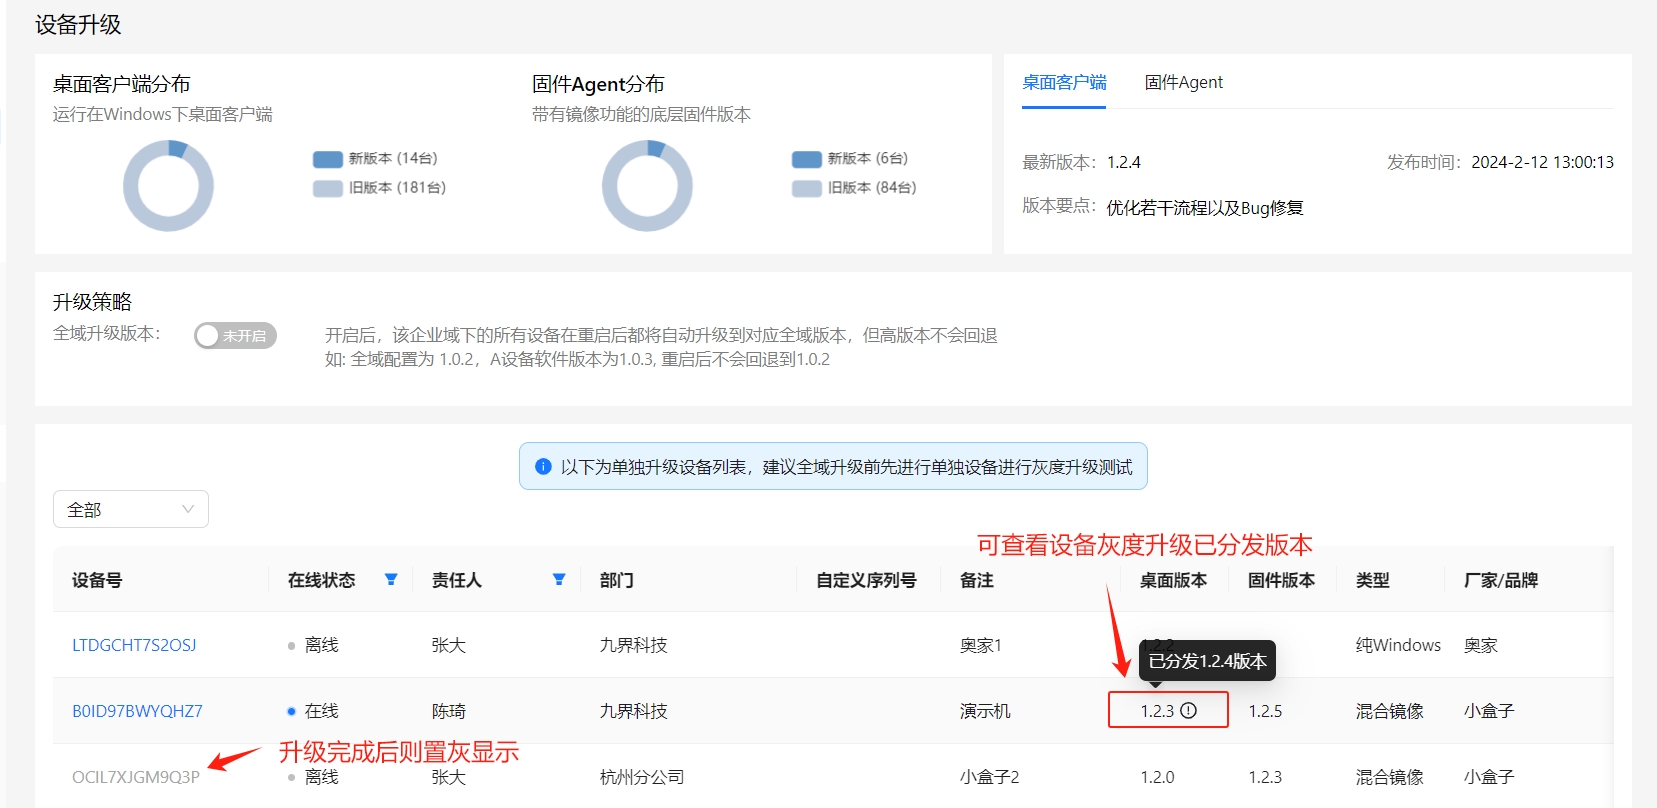Viewport: 1657px width, 808px height.
Task: Click the 陈琦 owner cell
Action: click(x=449, y=711)
